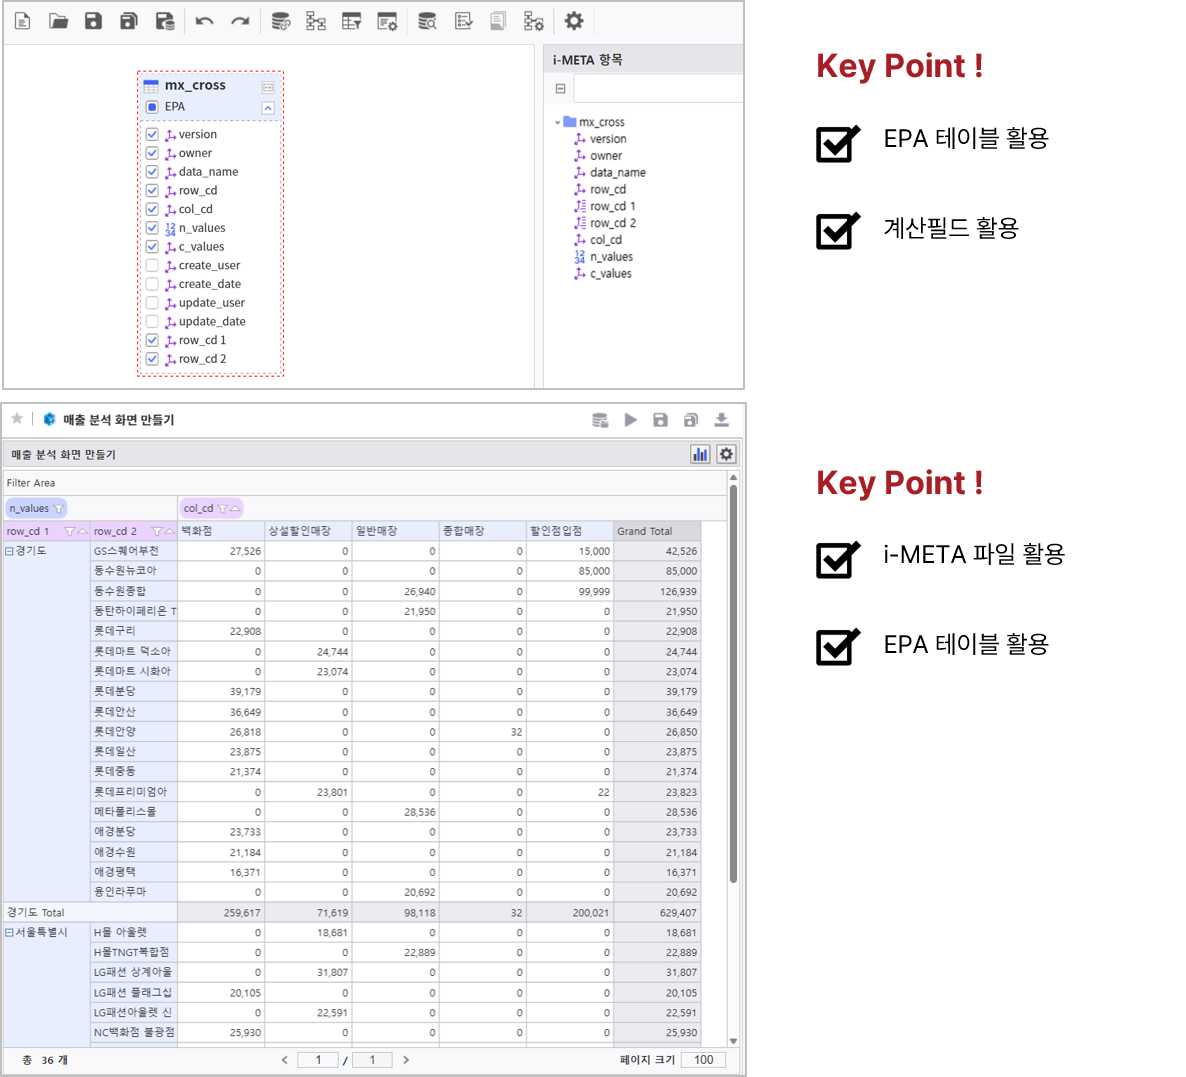Click the collapse-all button in the i-META panel
Screen dimensions: 1186x1077
click(x=560, y=88)
